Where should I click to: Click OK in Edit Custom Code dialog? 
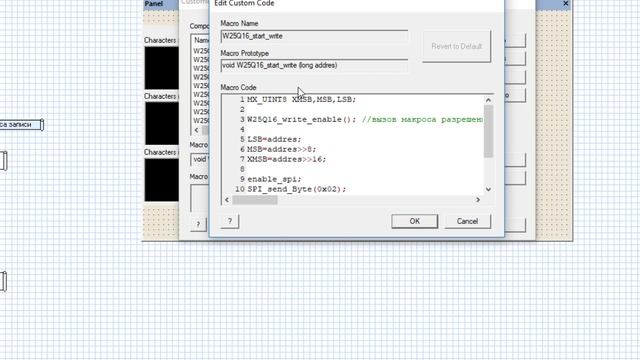point(414,221)
